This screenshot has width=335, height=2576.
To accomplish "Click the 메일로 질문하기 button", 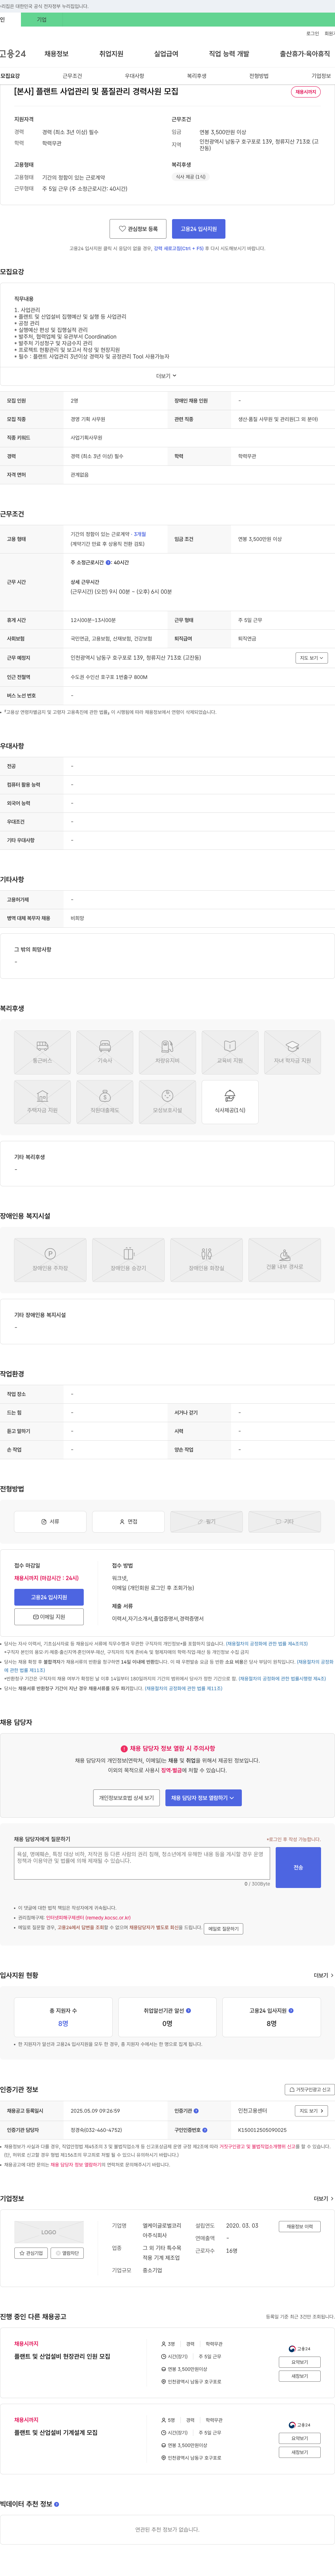I will click(223, 1929).
